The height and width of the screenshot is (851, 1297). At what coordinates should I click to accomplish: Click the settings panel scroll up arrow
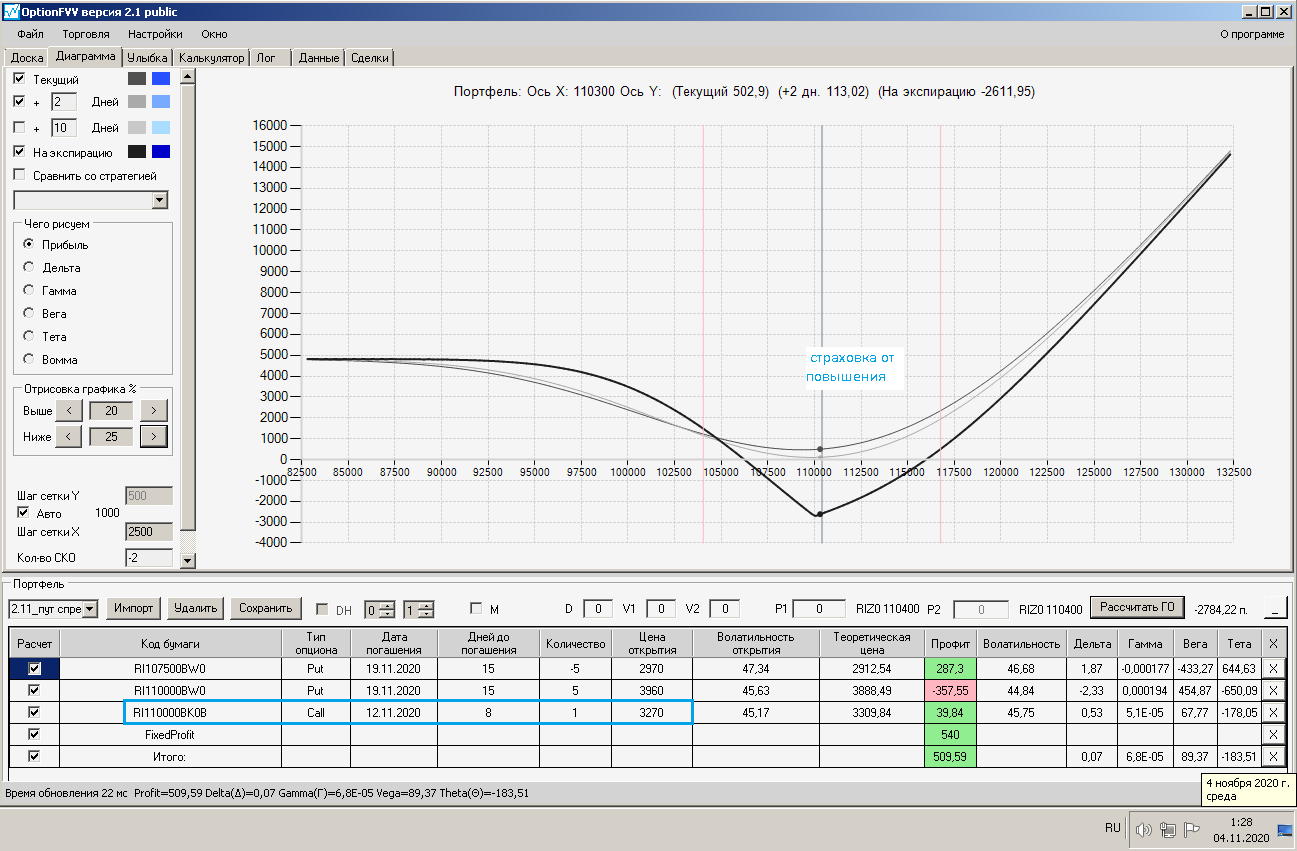[x=187, y=75]
